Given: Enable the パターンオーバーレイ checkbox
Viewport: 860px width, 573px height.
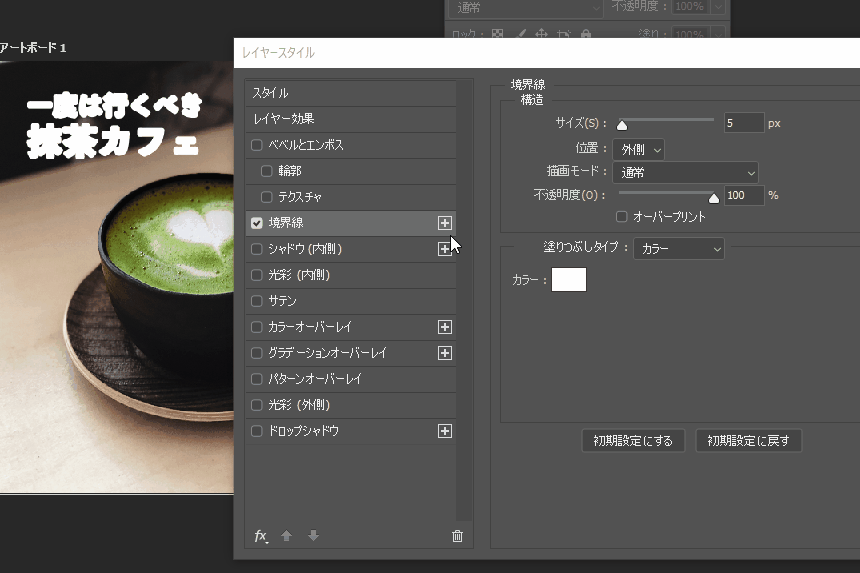Looking at the screenshot, I should [x=257, y=379].
